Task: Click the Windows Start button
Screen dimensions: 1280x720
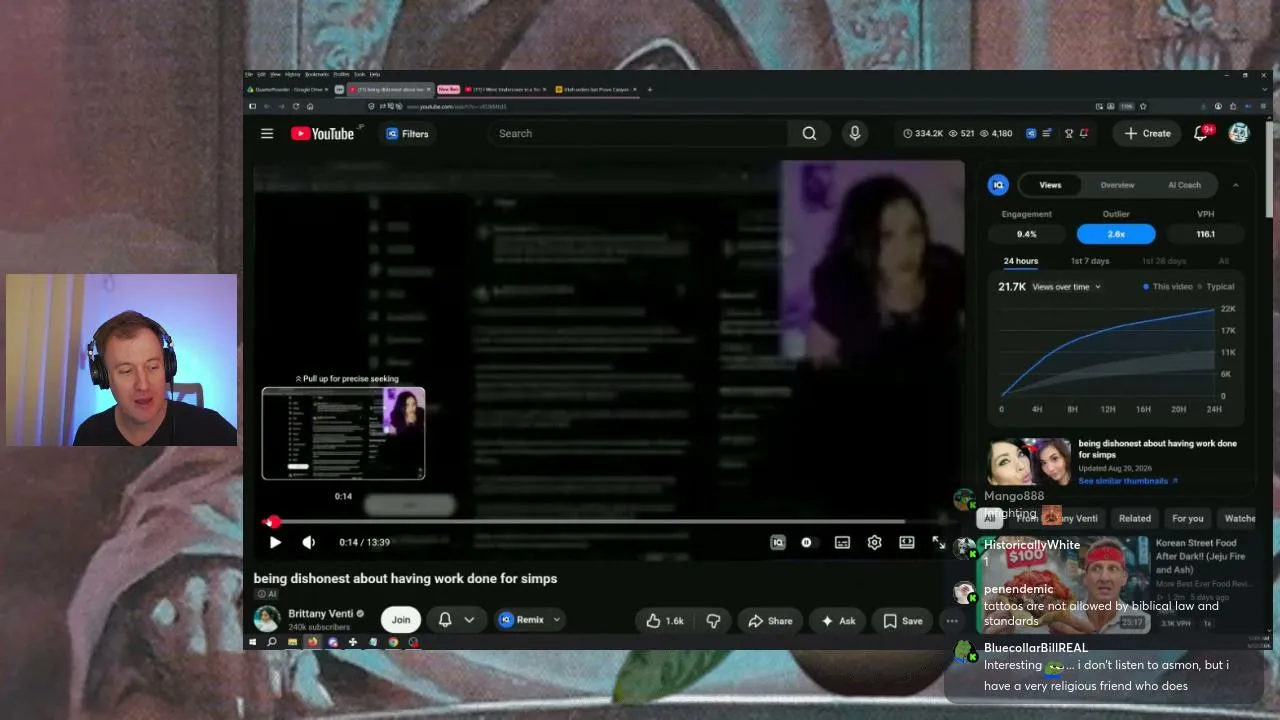Action: (x=252, y=642)
